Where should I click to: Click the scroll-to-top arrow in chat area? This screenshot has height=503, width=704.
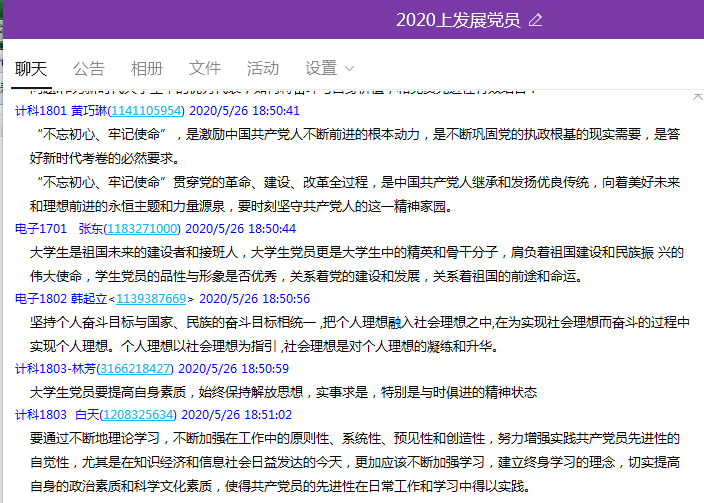point(696,97)
